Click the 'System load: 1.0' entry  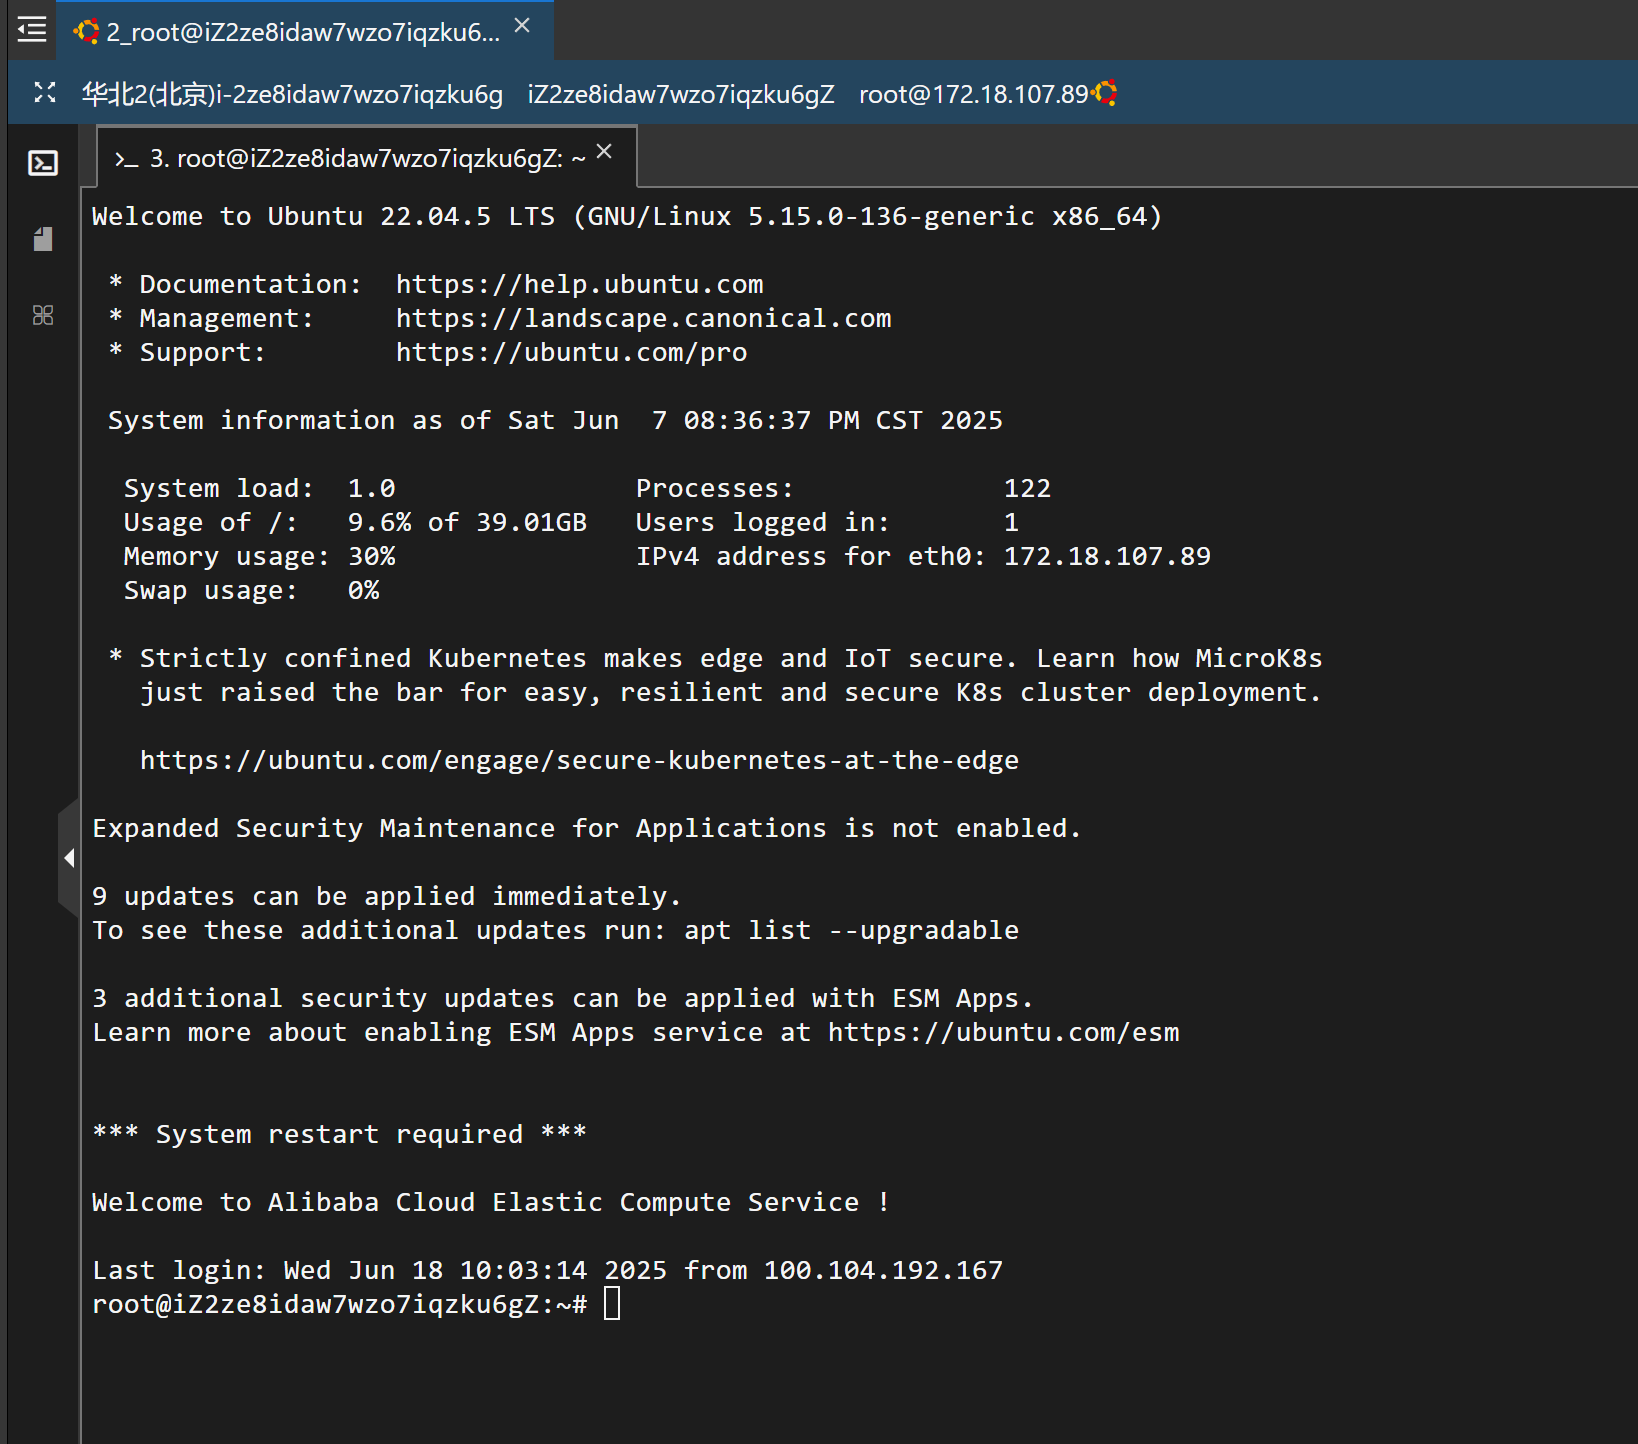pyautogui.click(x=259, y=488)
